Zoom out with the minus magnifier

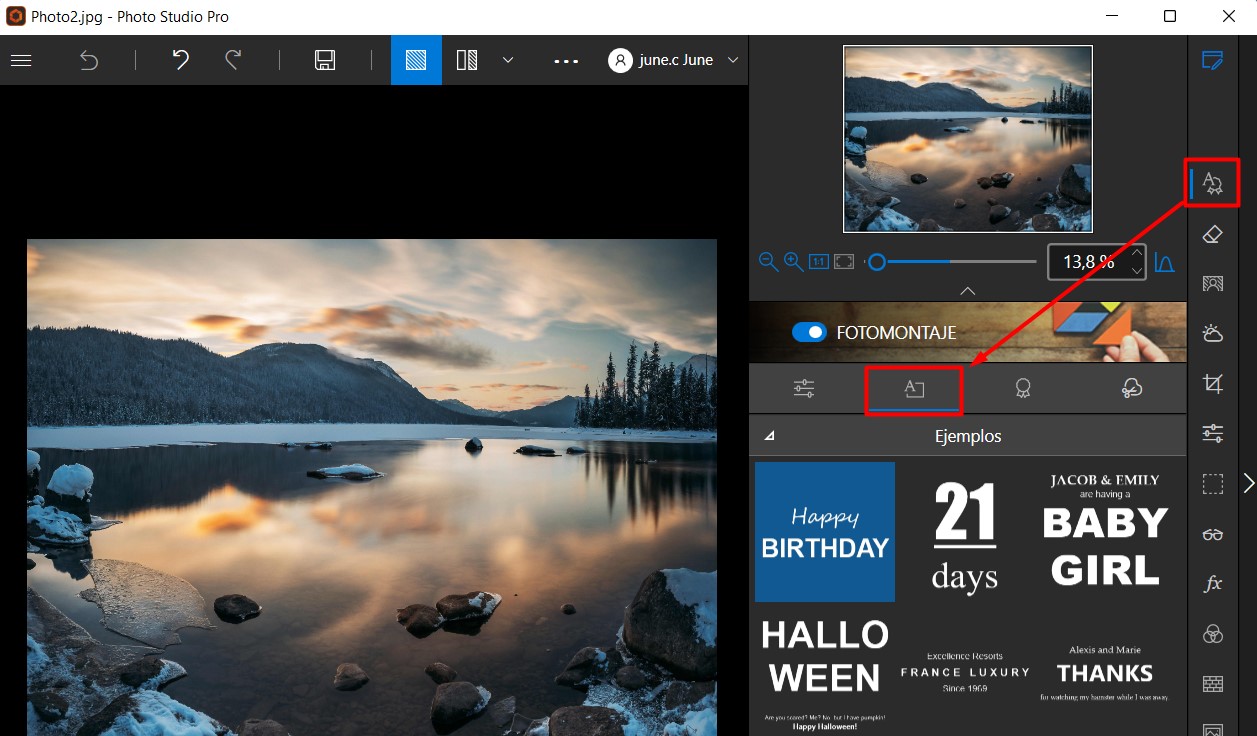click(x=768, y=262)
